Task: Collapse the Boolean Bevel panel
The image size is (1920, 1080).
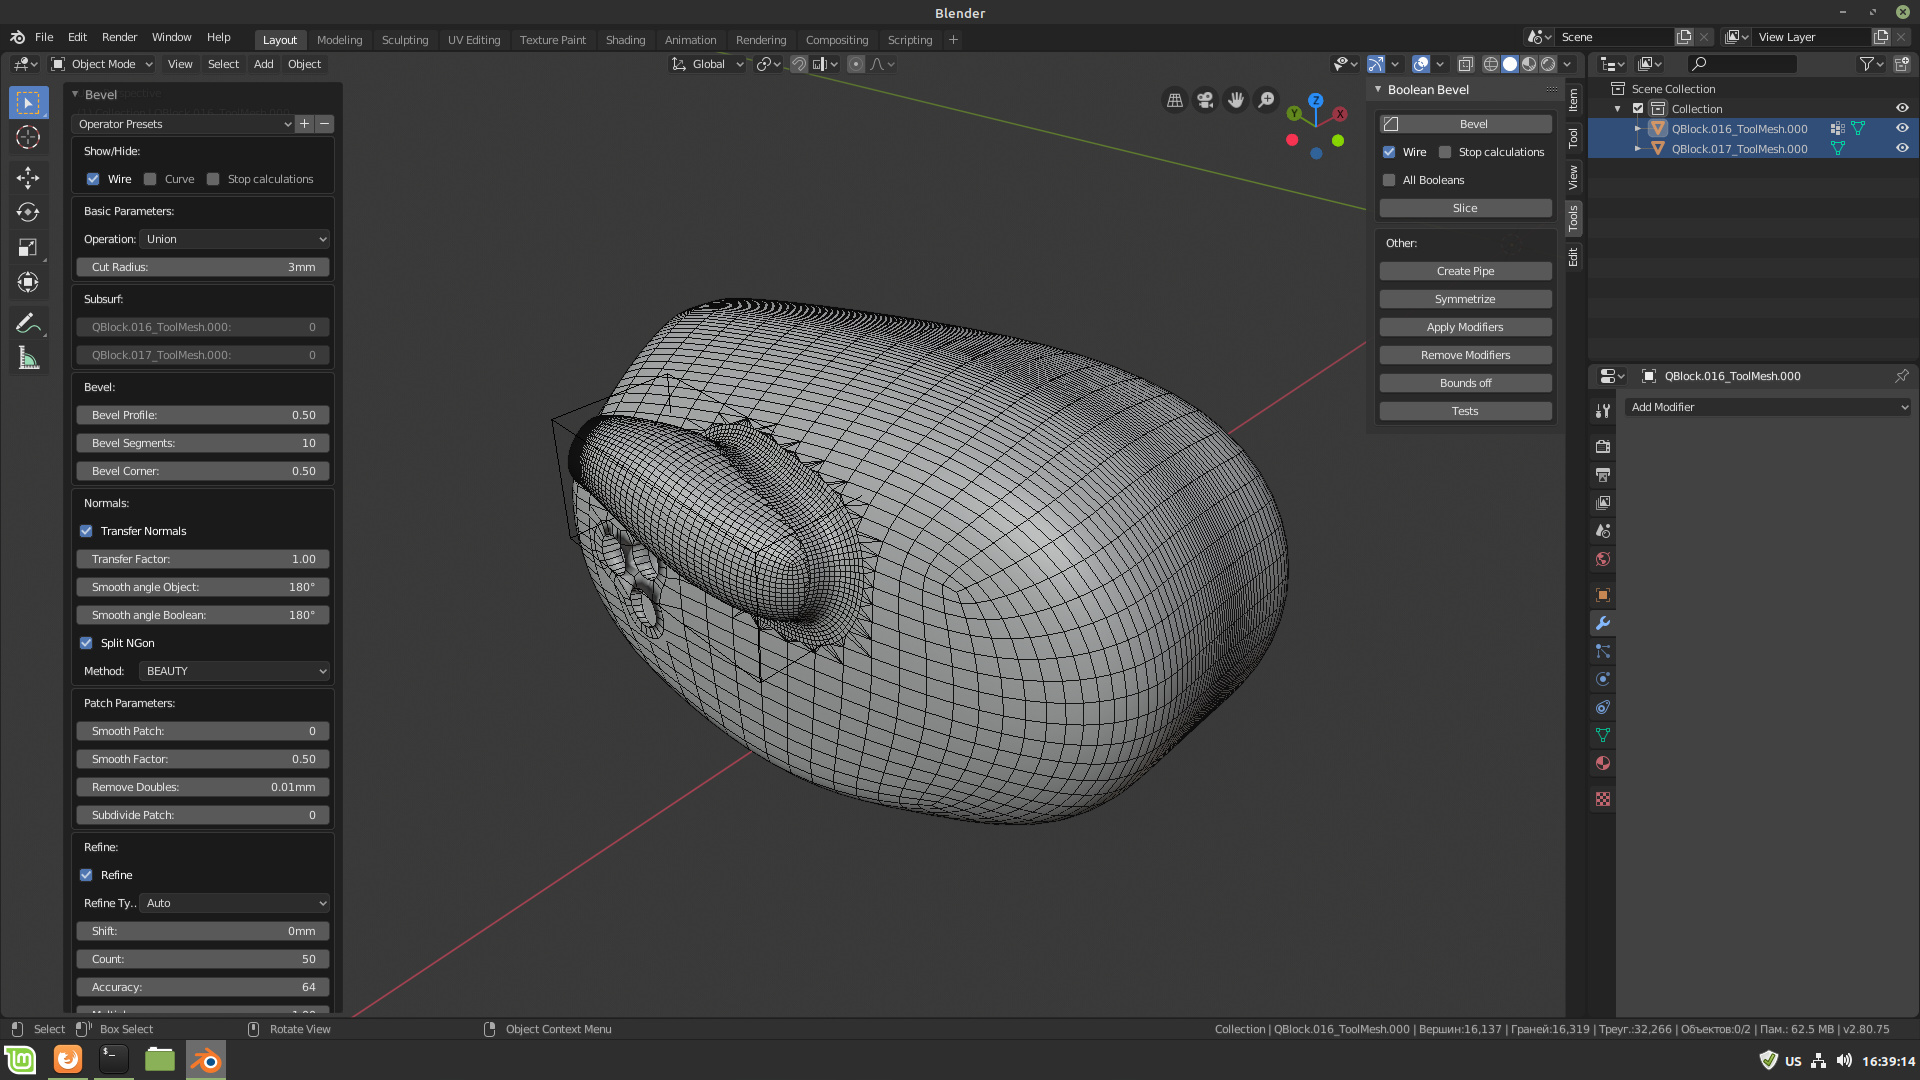Action: (1378, 89)
